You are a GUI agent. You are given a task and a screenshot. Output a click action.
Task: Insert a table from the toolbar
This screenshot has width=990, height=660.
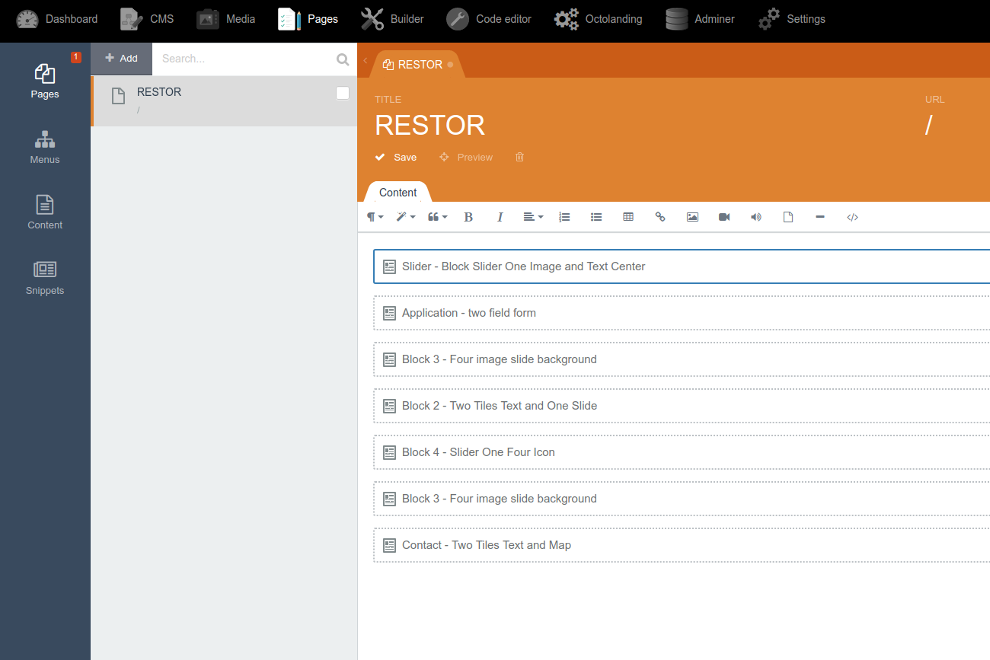[628, 217]
